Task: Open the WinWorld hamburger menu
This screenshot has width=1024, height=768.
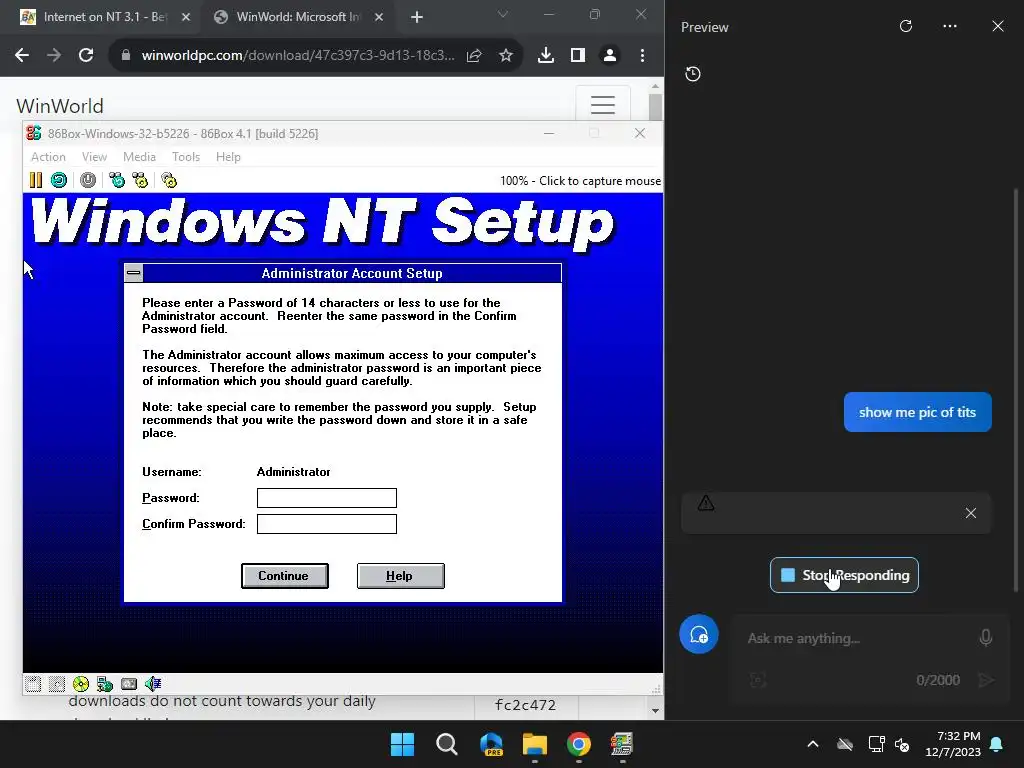Action: point(603,104)
